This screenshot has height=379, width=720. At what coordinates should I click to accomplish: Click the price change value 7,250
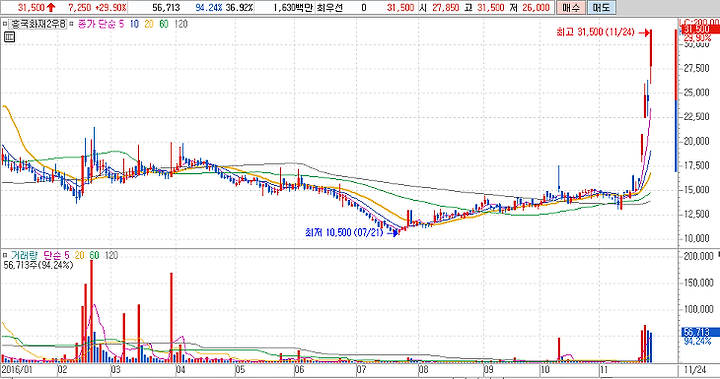pyautogui.click(x=79, y=7)
